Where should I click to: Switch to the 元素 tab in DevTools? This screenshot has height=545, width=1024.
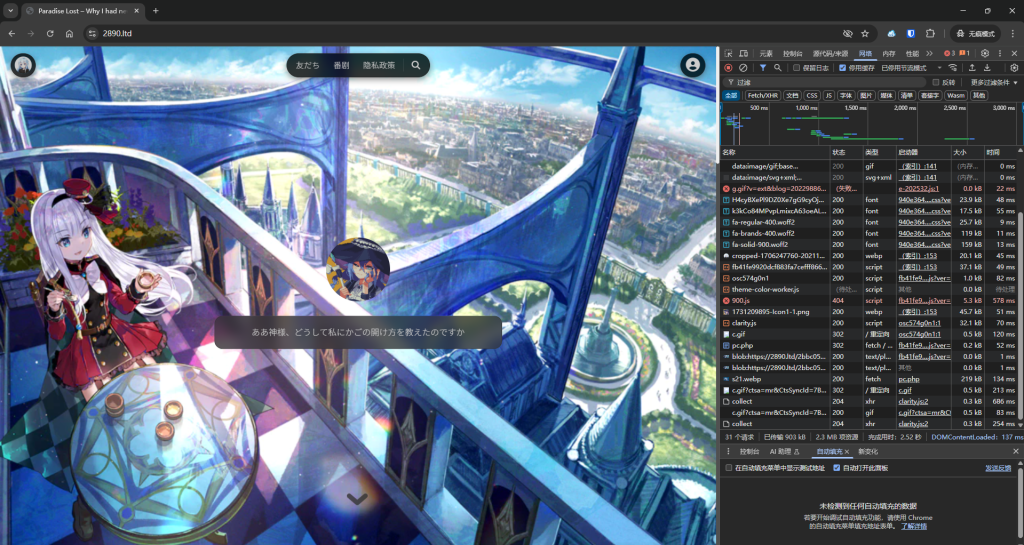(x=766, y=53)
